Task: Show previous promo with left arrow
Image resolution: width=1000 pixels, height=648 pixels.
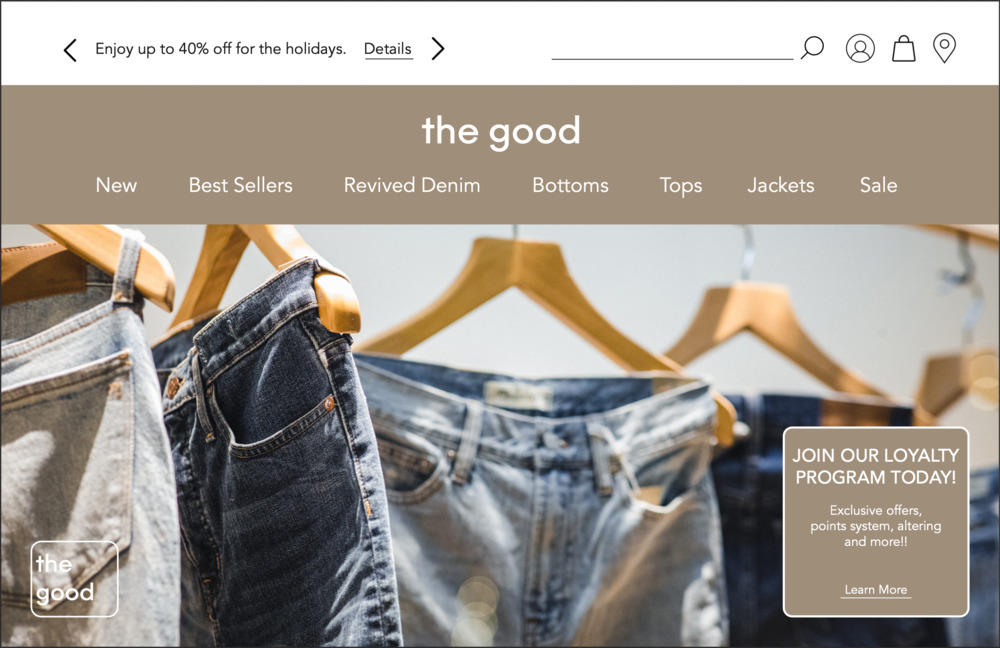Action: pos(70,50)
